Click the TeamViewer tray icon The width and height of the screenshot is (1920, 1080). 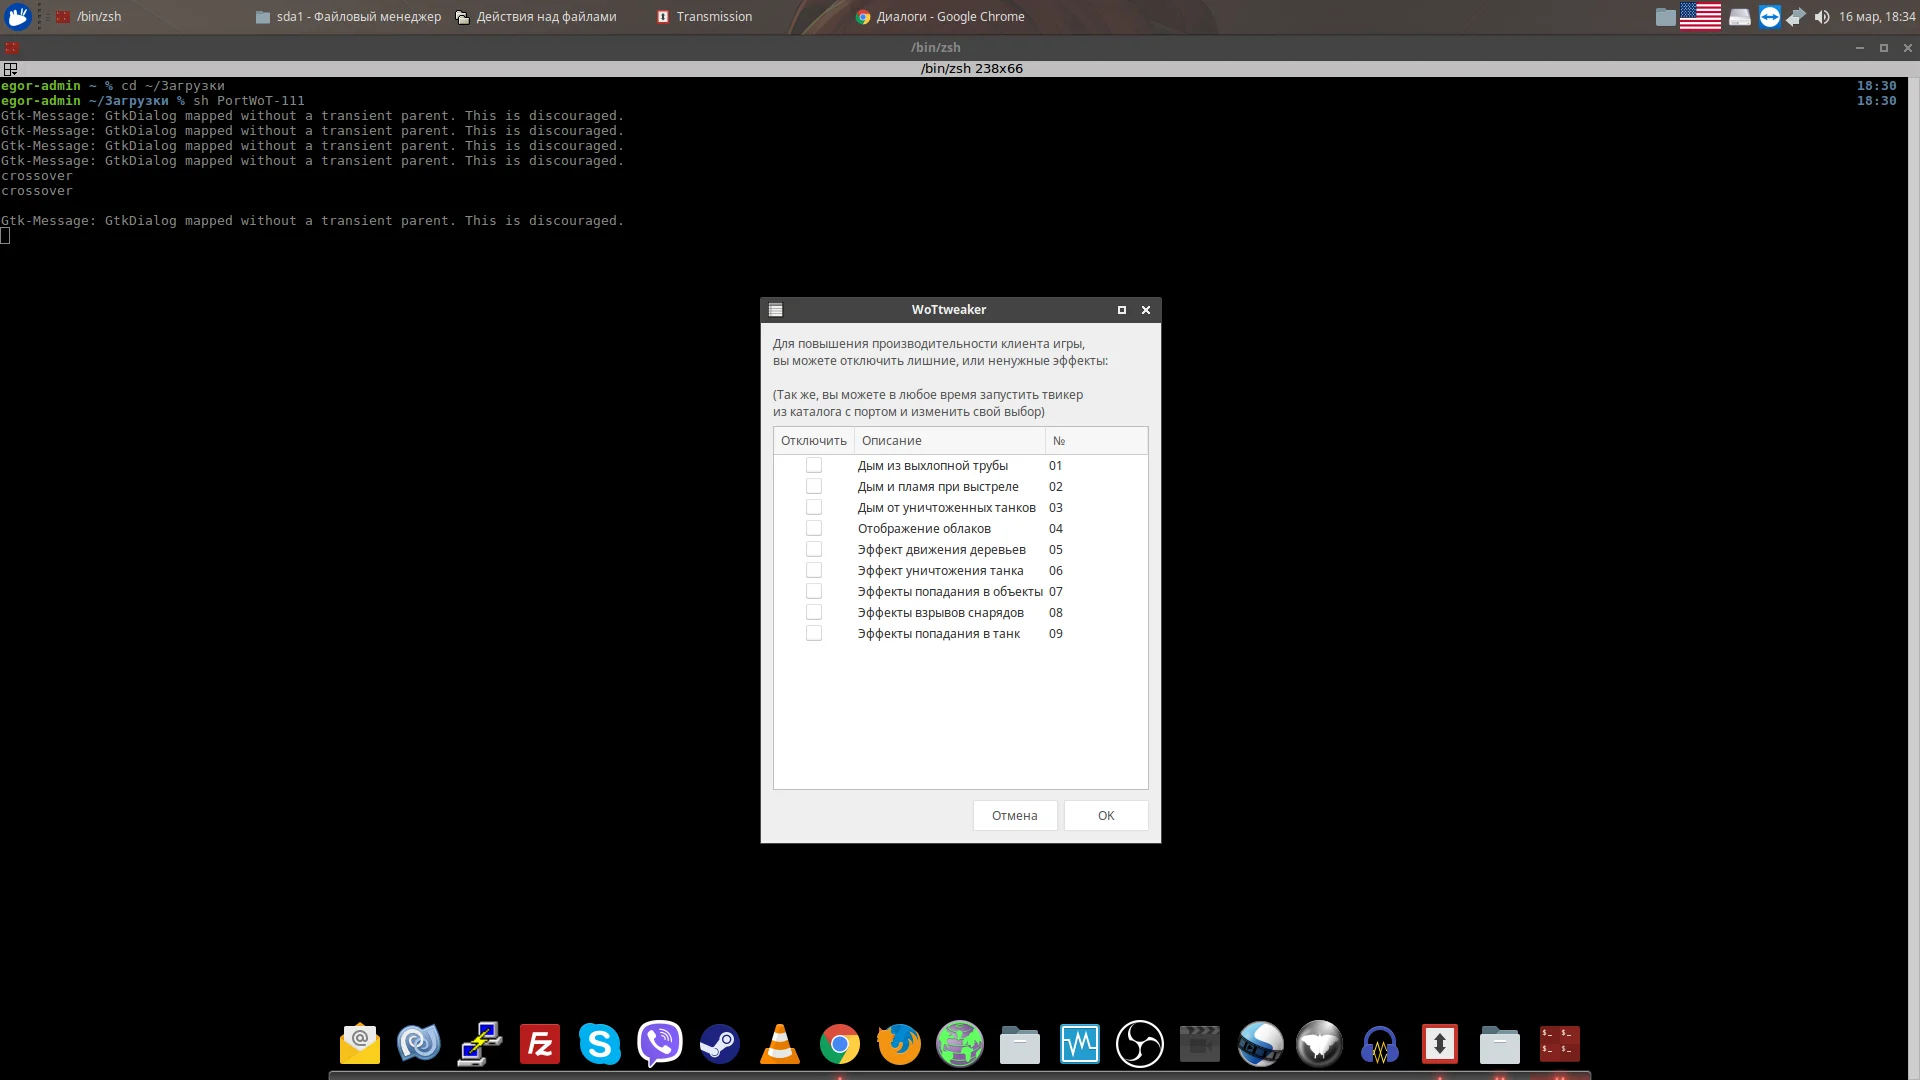[x=1769, y=17]
